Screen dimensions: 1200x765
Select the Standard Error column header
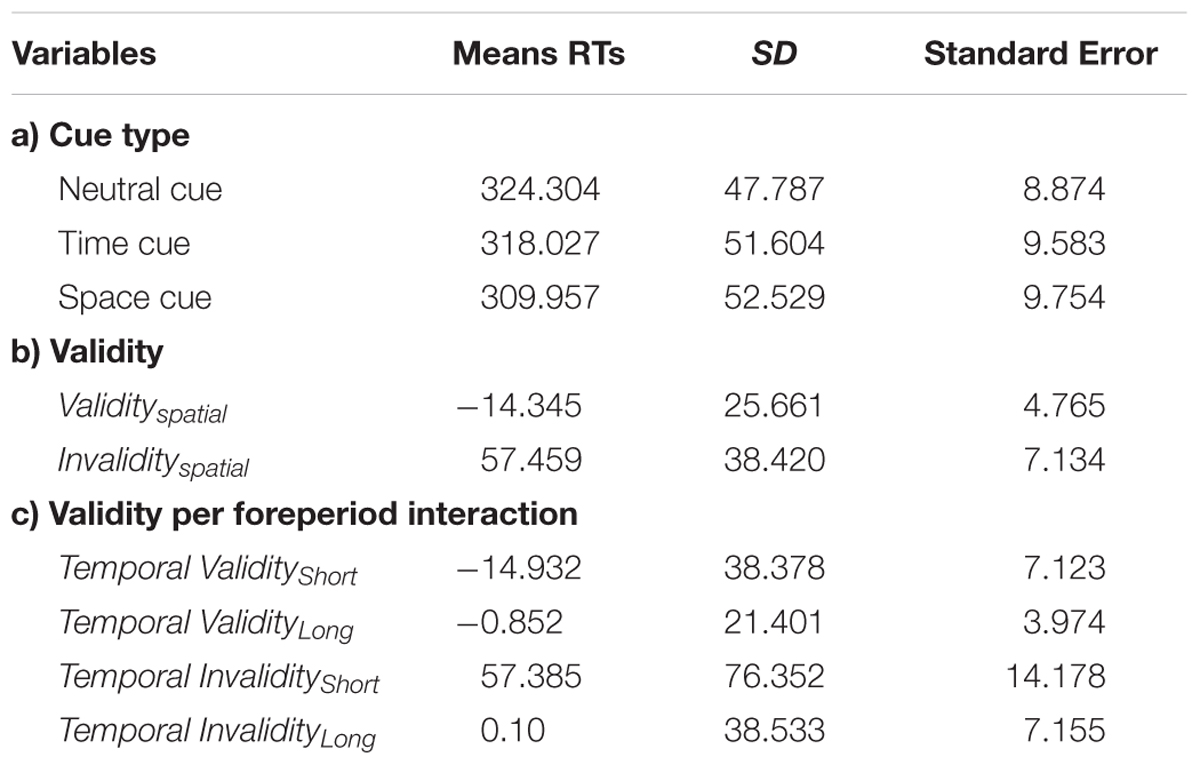click(1041, 54)
